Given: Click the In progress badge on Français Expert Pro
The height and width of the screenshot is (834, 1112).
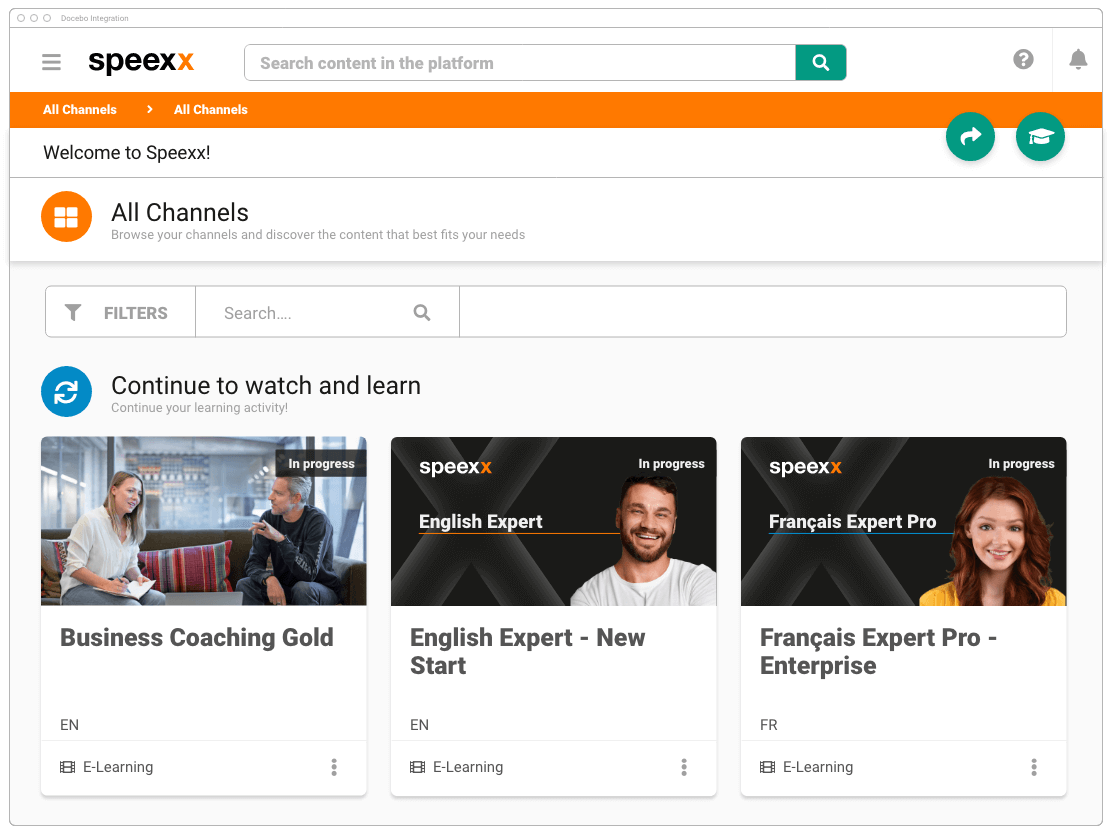Looking at the screenshot, I should (1021, 464).
